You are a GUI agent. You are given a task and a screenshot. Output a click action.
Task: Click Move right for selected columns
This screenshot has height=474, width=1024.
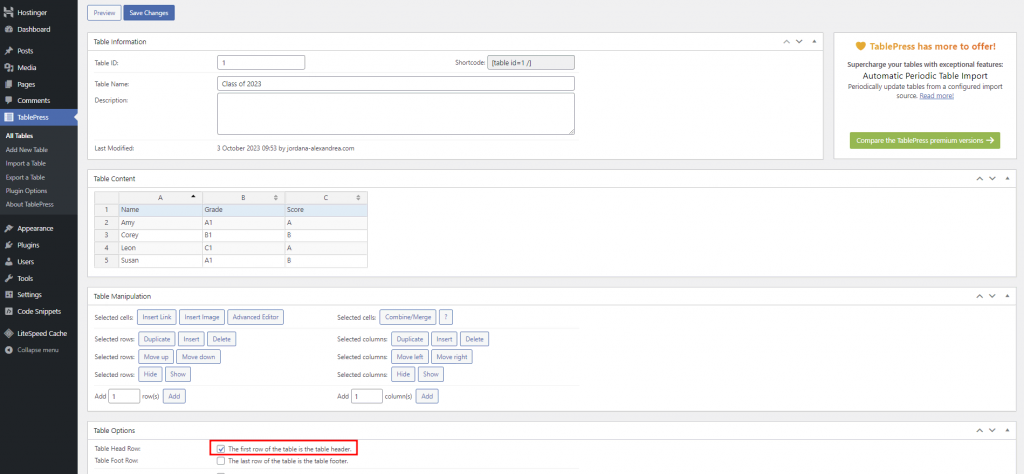click(452, 357)
